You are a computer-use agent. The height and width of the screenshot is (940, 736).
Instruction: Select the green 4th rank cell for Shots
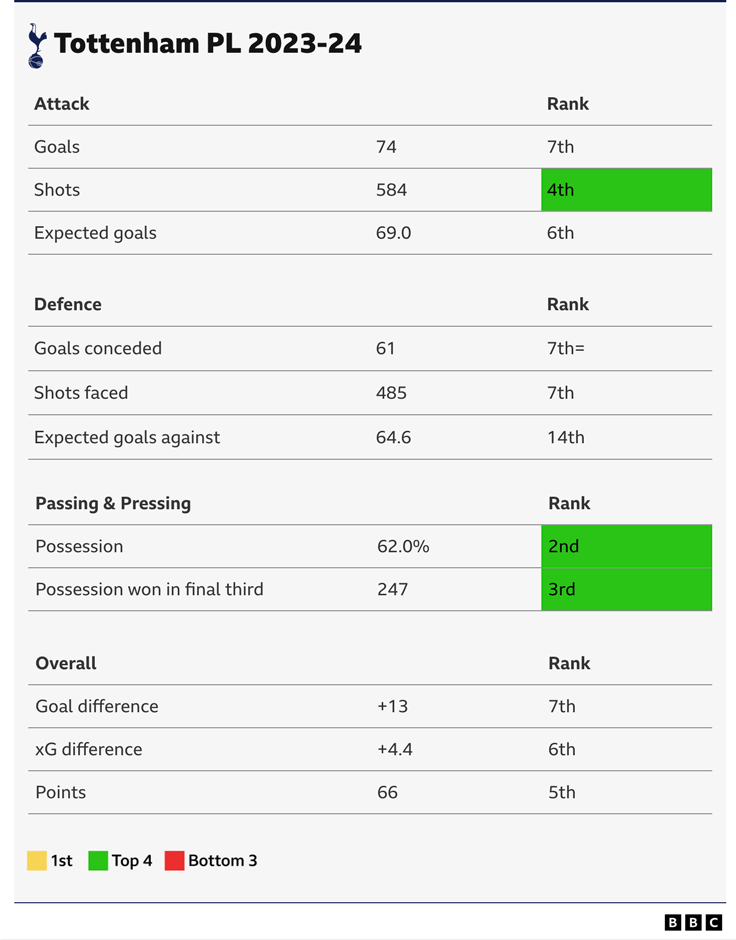626,190
